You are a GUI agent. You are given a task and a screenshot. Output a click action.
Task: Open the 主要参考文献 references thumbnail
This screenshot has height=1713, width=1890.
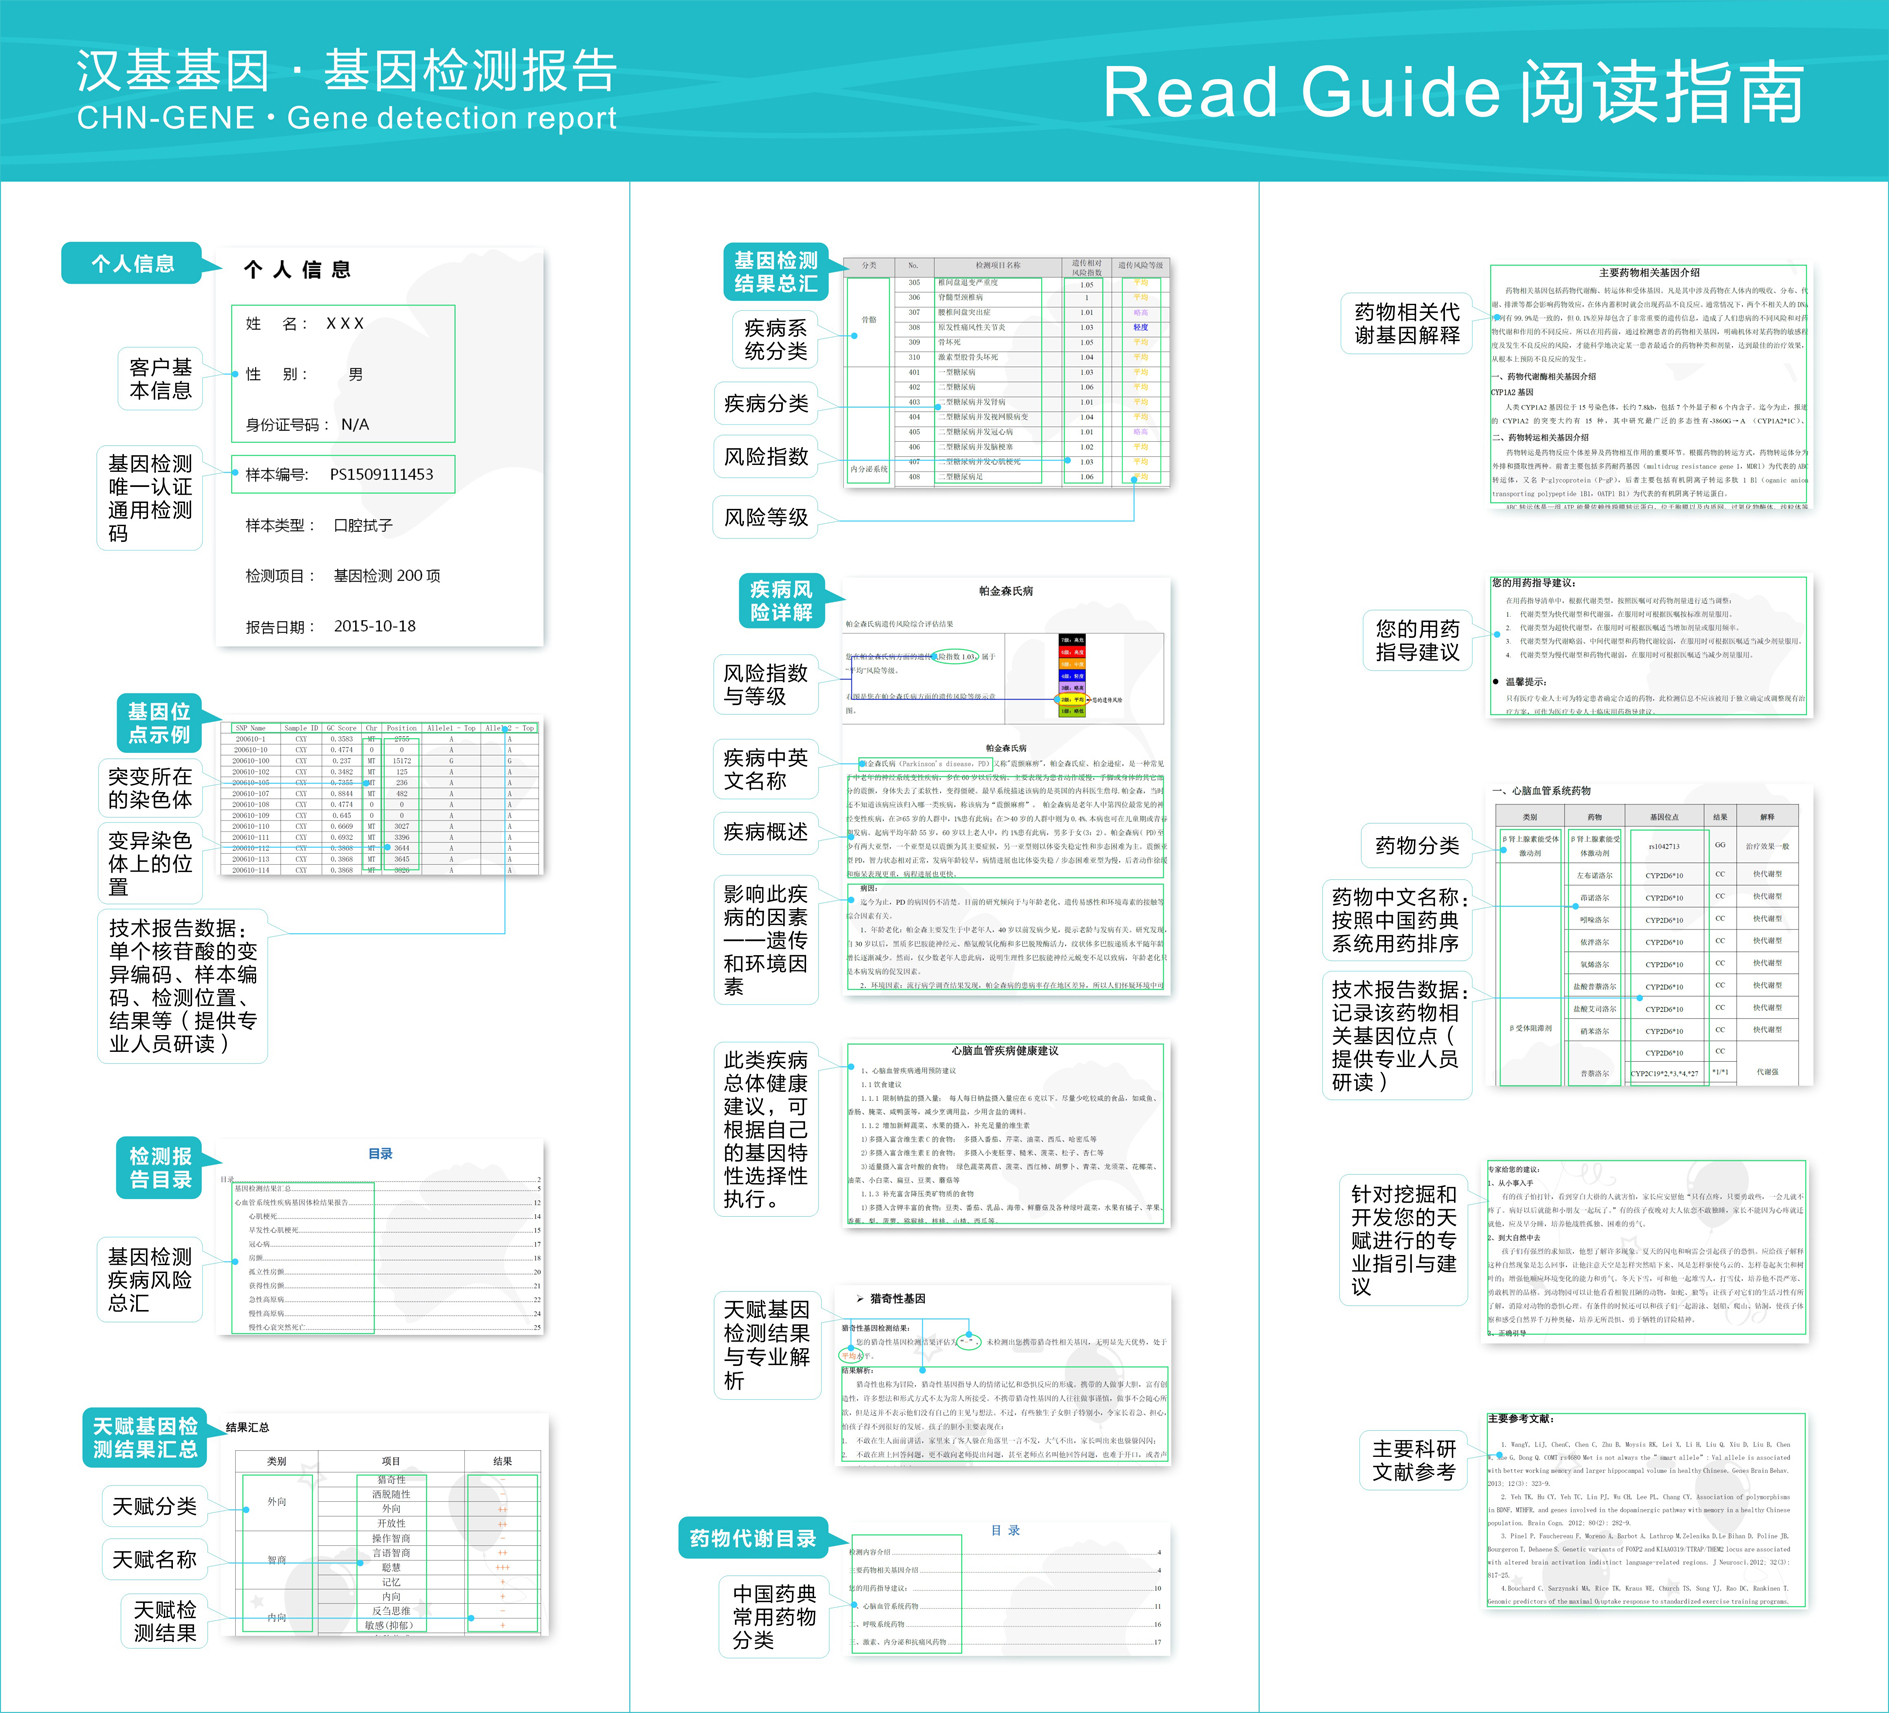click(x=1646, y=1510)
